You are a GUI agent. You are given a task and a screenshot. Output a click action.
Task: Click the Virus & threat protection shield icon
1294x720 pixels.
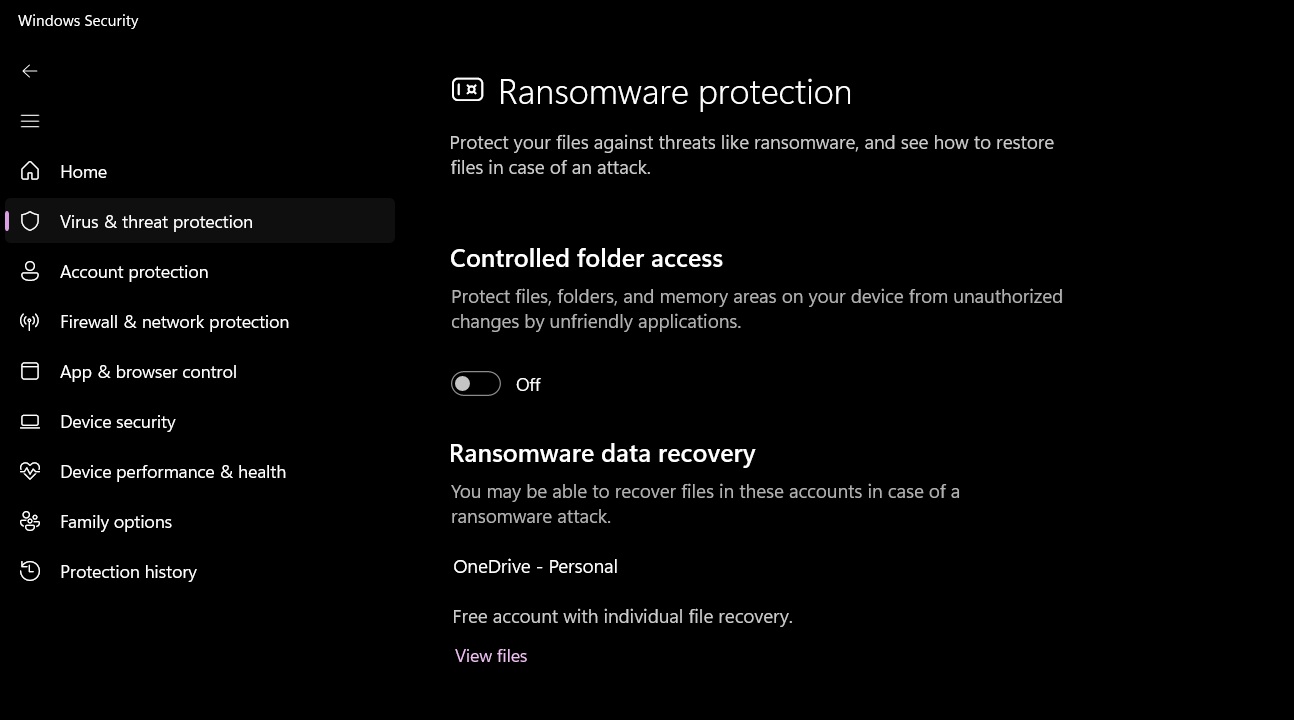click(x=30, y=221)
